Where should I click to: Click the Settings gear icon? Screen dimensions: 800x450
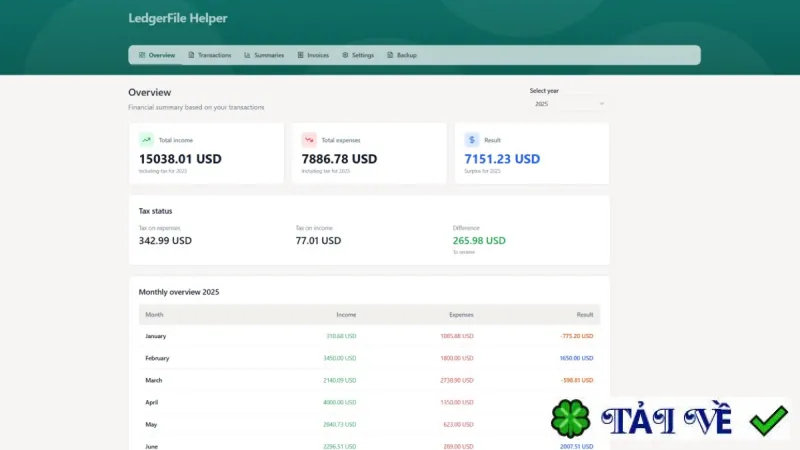point(345,55)
